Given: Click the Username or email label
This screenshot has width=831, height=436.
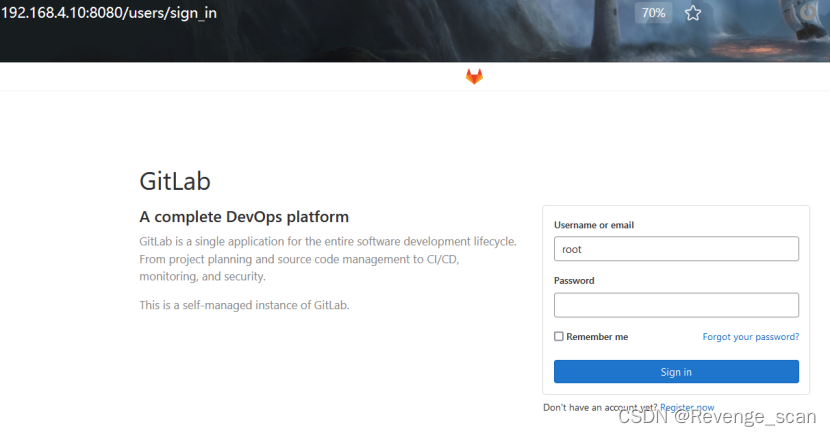Looking at the screenshot, I should [x=594, y=225].
